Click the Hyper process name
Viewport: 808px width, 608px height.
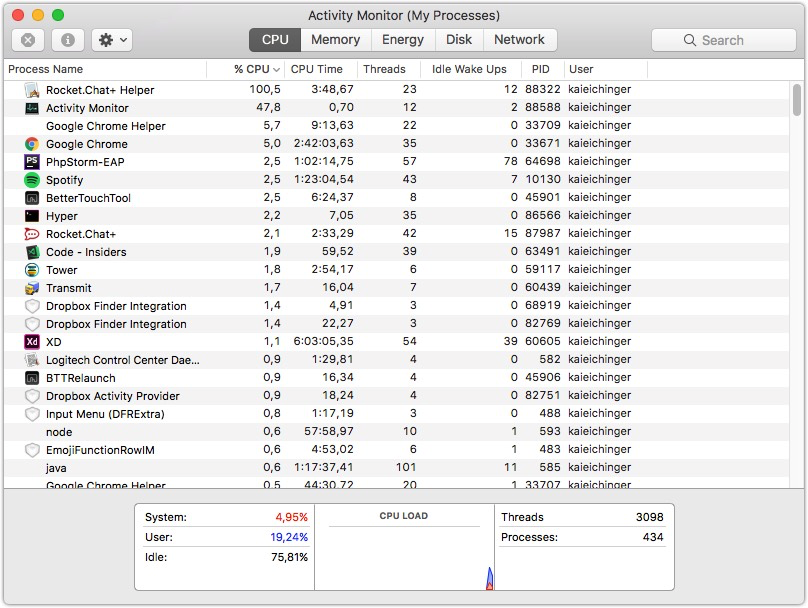tap(62, 216)
